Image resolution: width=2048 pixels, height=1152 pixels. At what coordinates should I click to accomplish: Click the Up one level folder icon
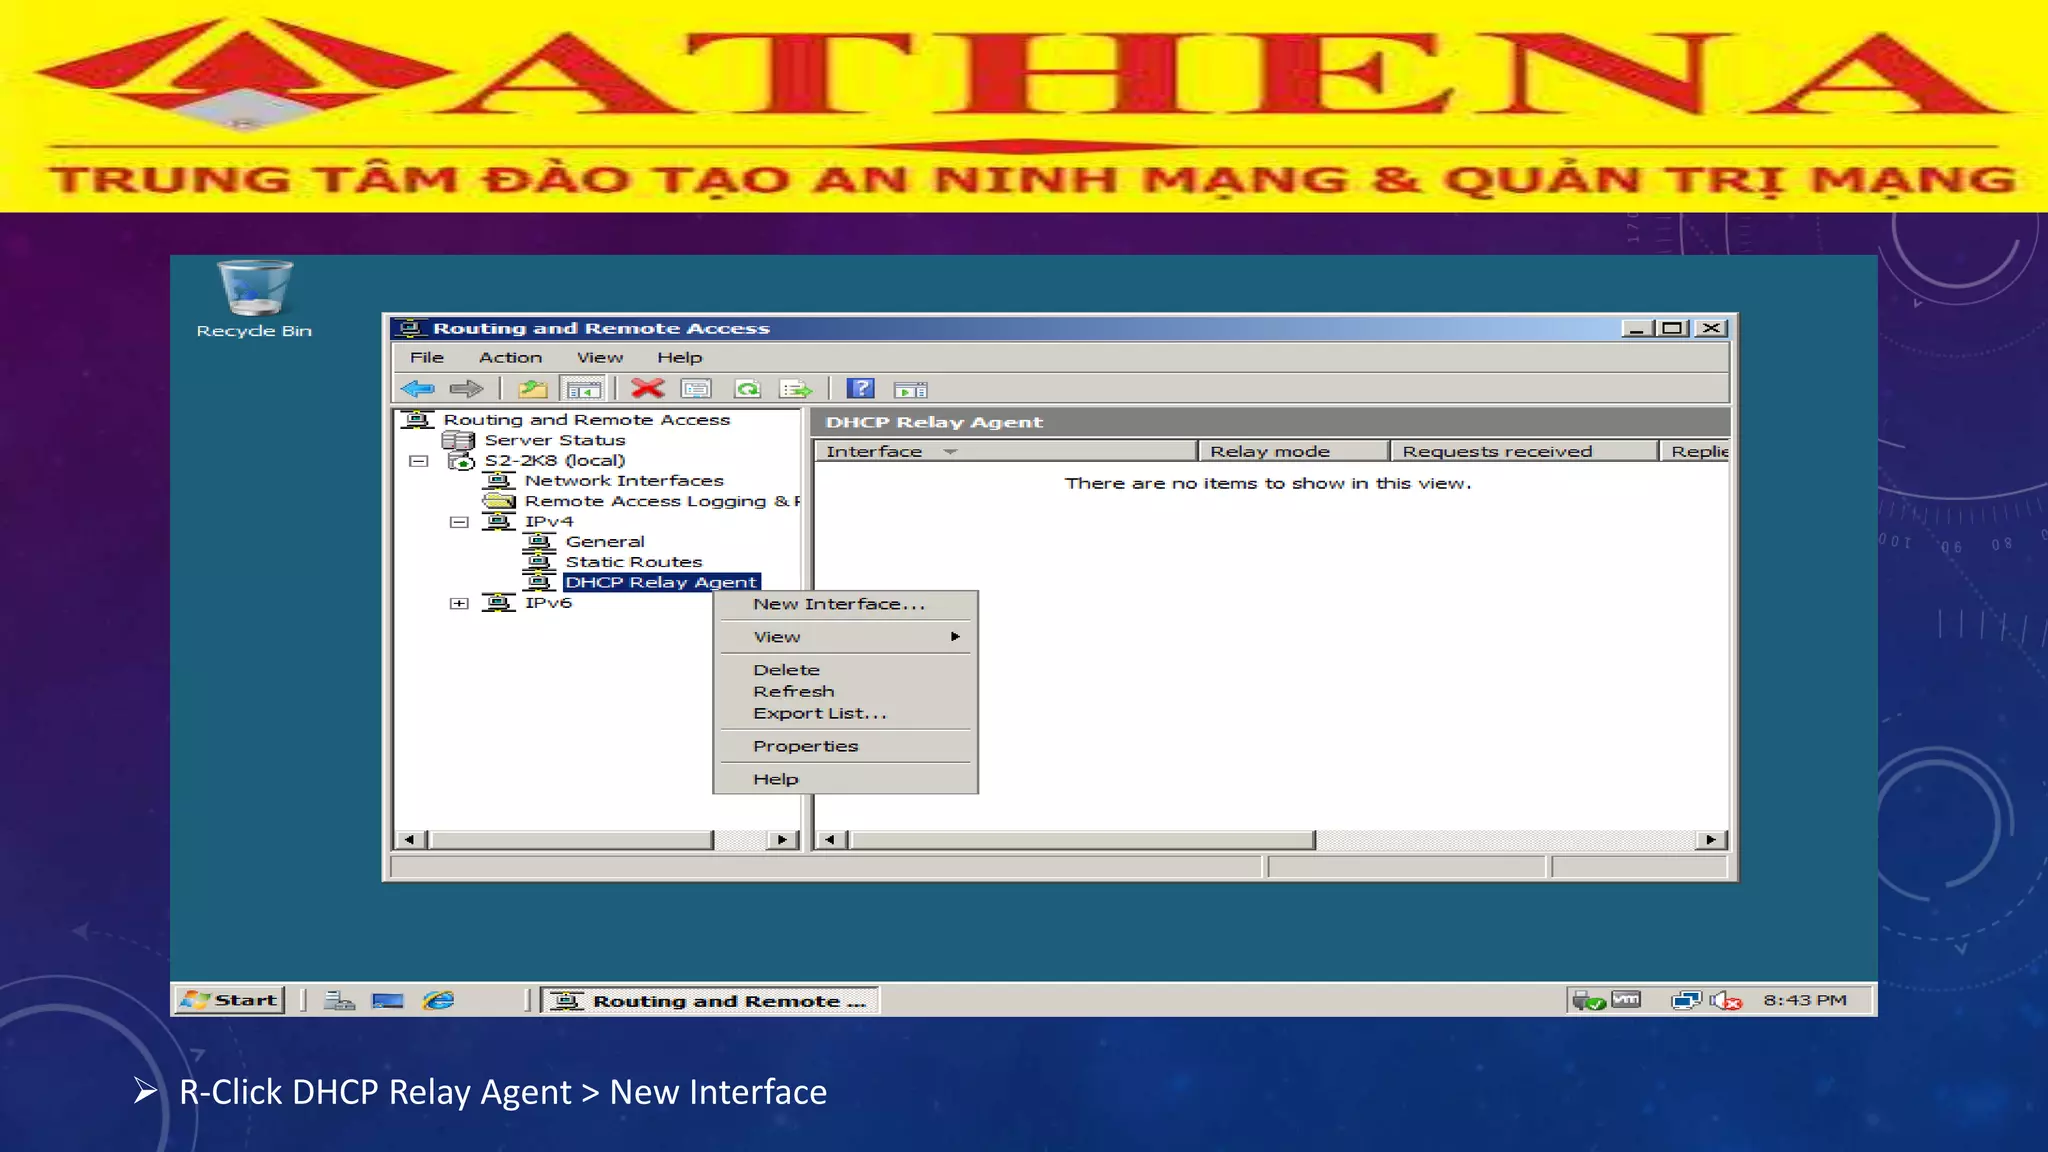point(533,389)
